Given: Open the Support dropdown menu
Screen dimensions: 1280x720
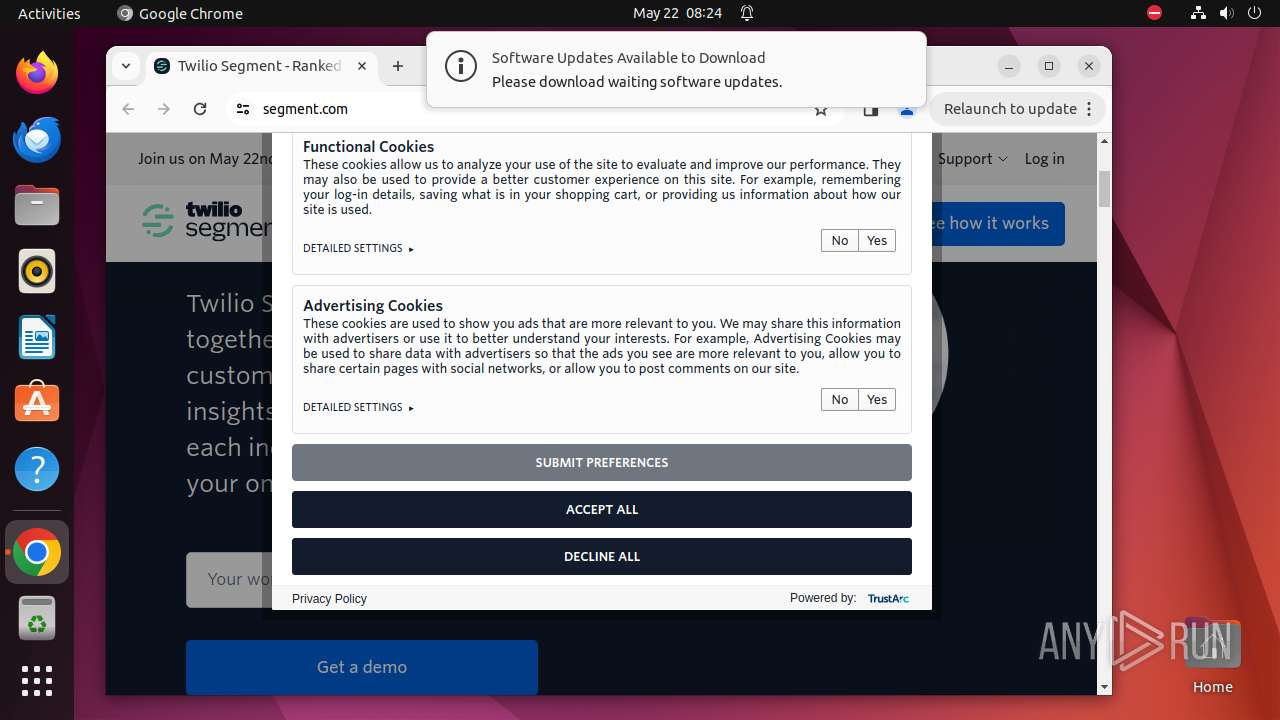Looking at the screenshot, I should click(x=972, y=159).
